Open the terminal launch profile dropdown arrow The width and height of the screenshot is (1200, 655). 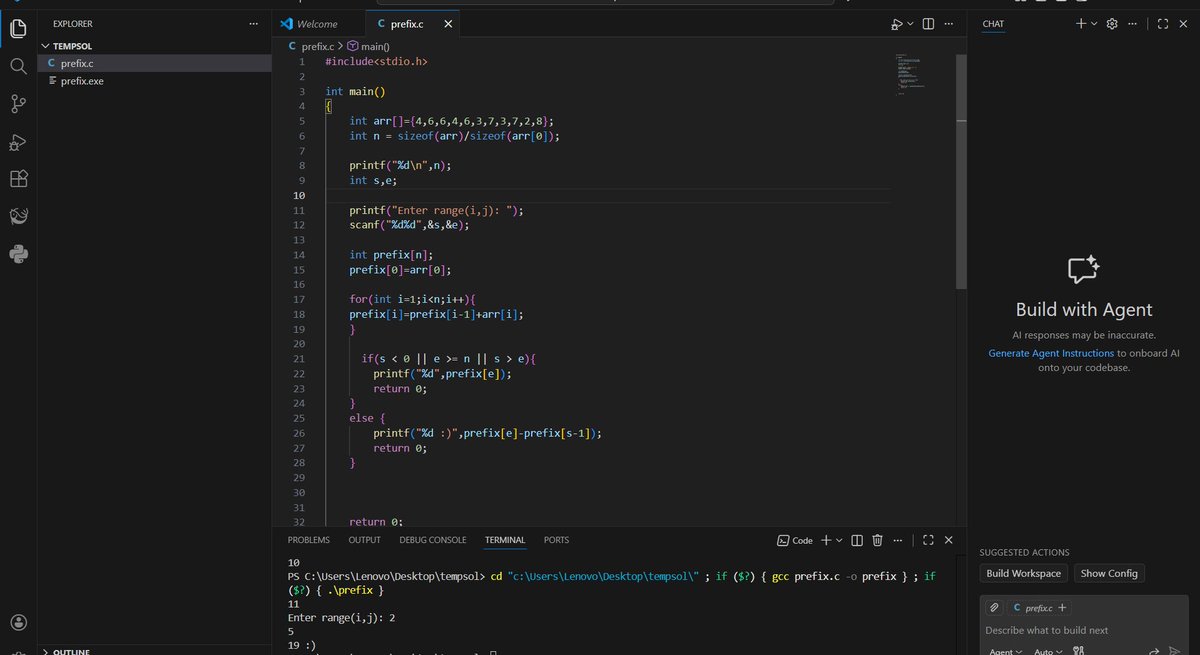coord(839,540)
